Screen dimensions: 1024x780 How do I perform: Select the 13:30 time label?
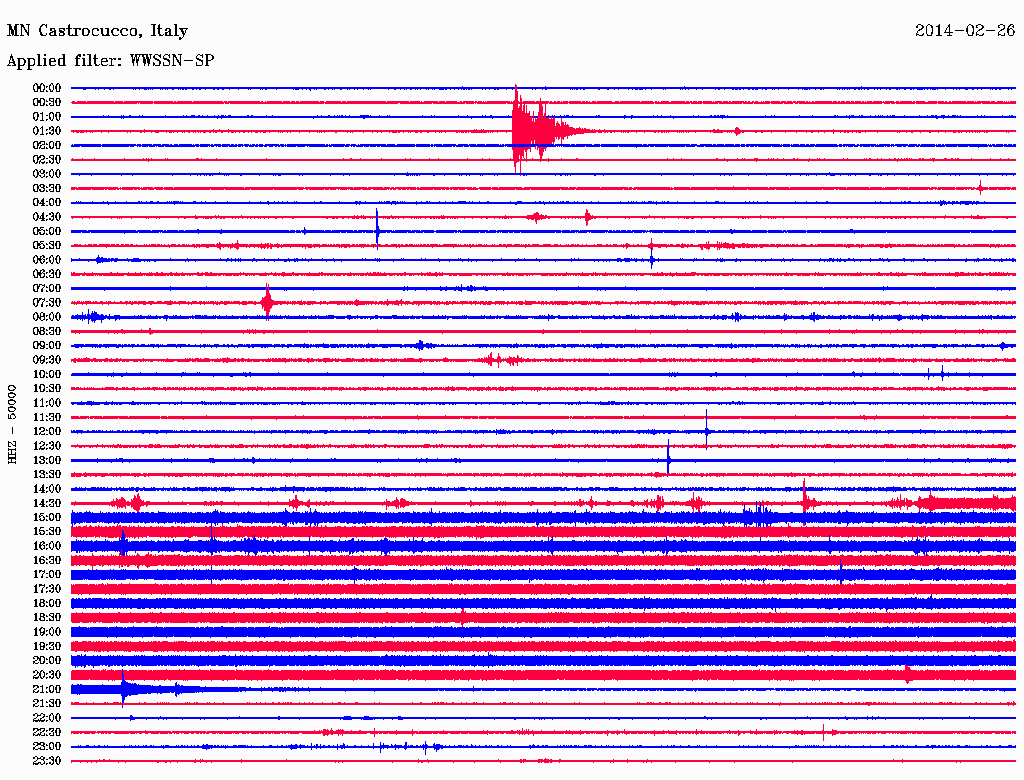(x=46, y=474)
